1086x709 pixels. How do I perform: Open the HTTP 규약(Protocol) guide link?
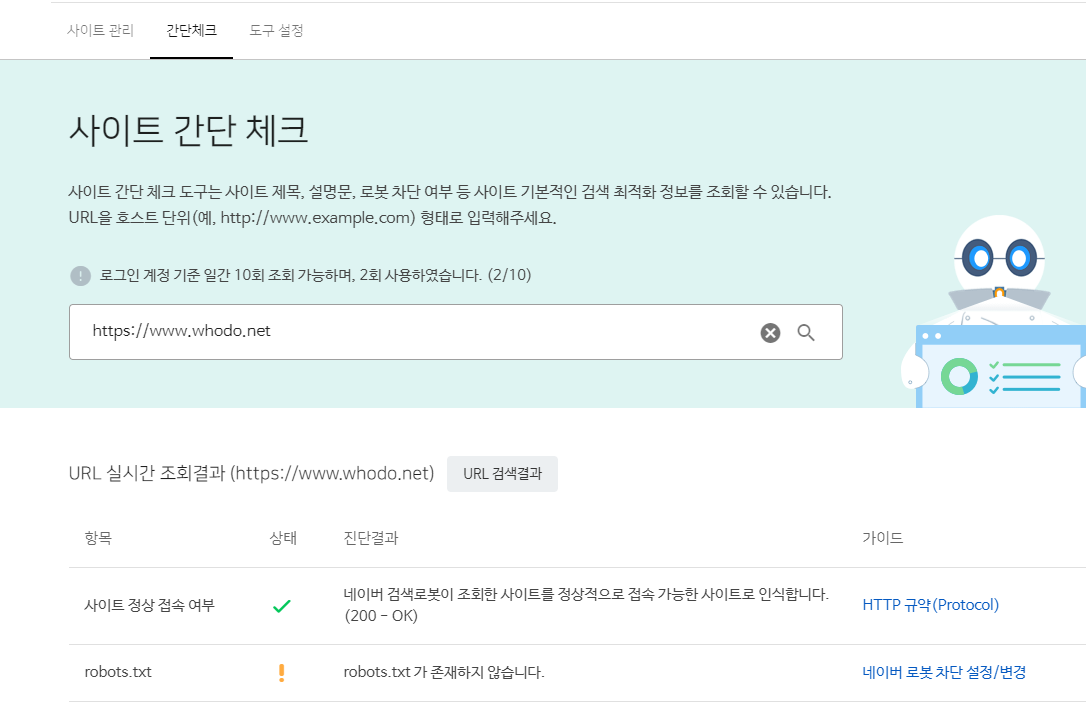tap(930, 604)
